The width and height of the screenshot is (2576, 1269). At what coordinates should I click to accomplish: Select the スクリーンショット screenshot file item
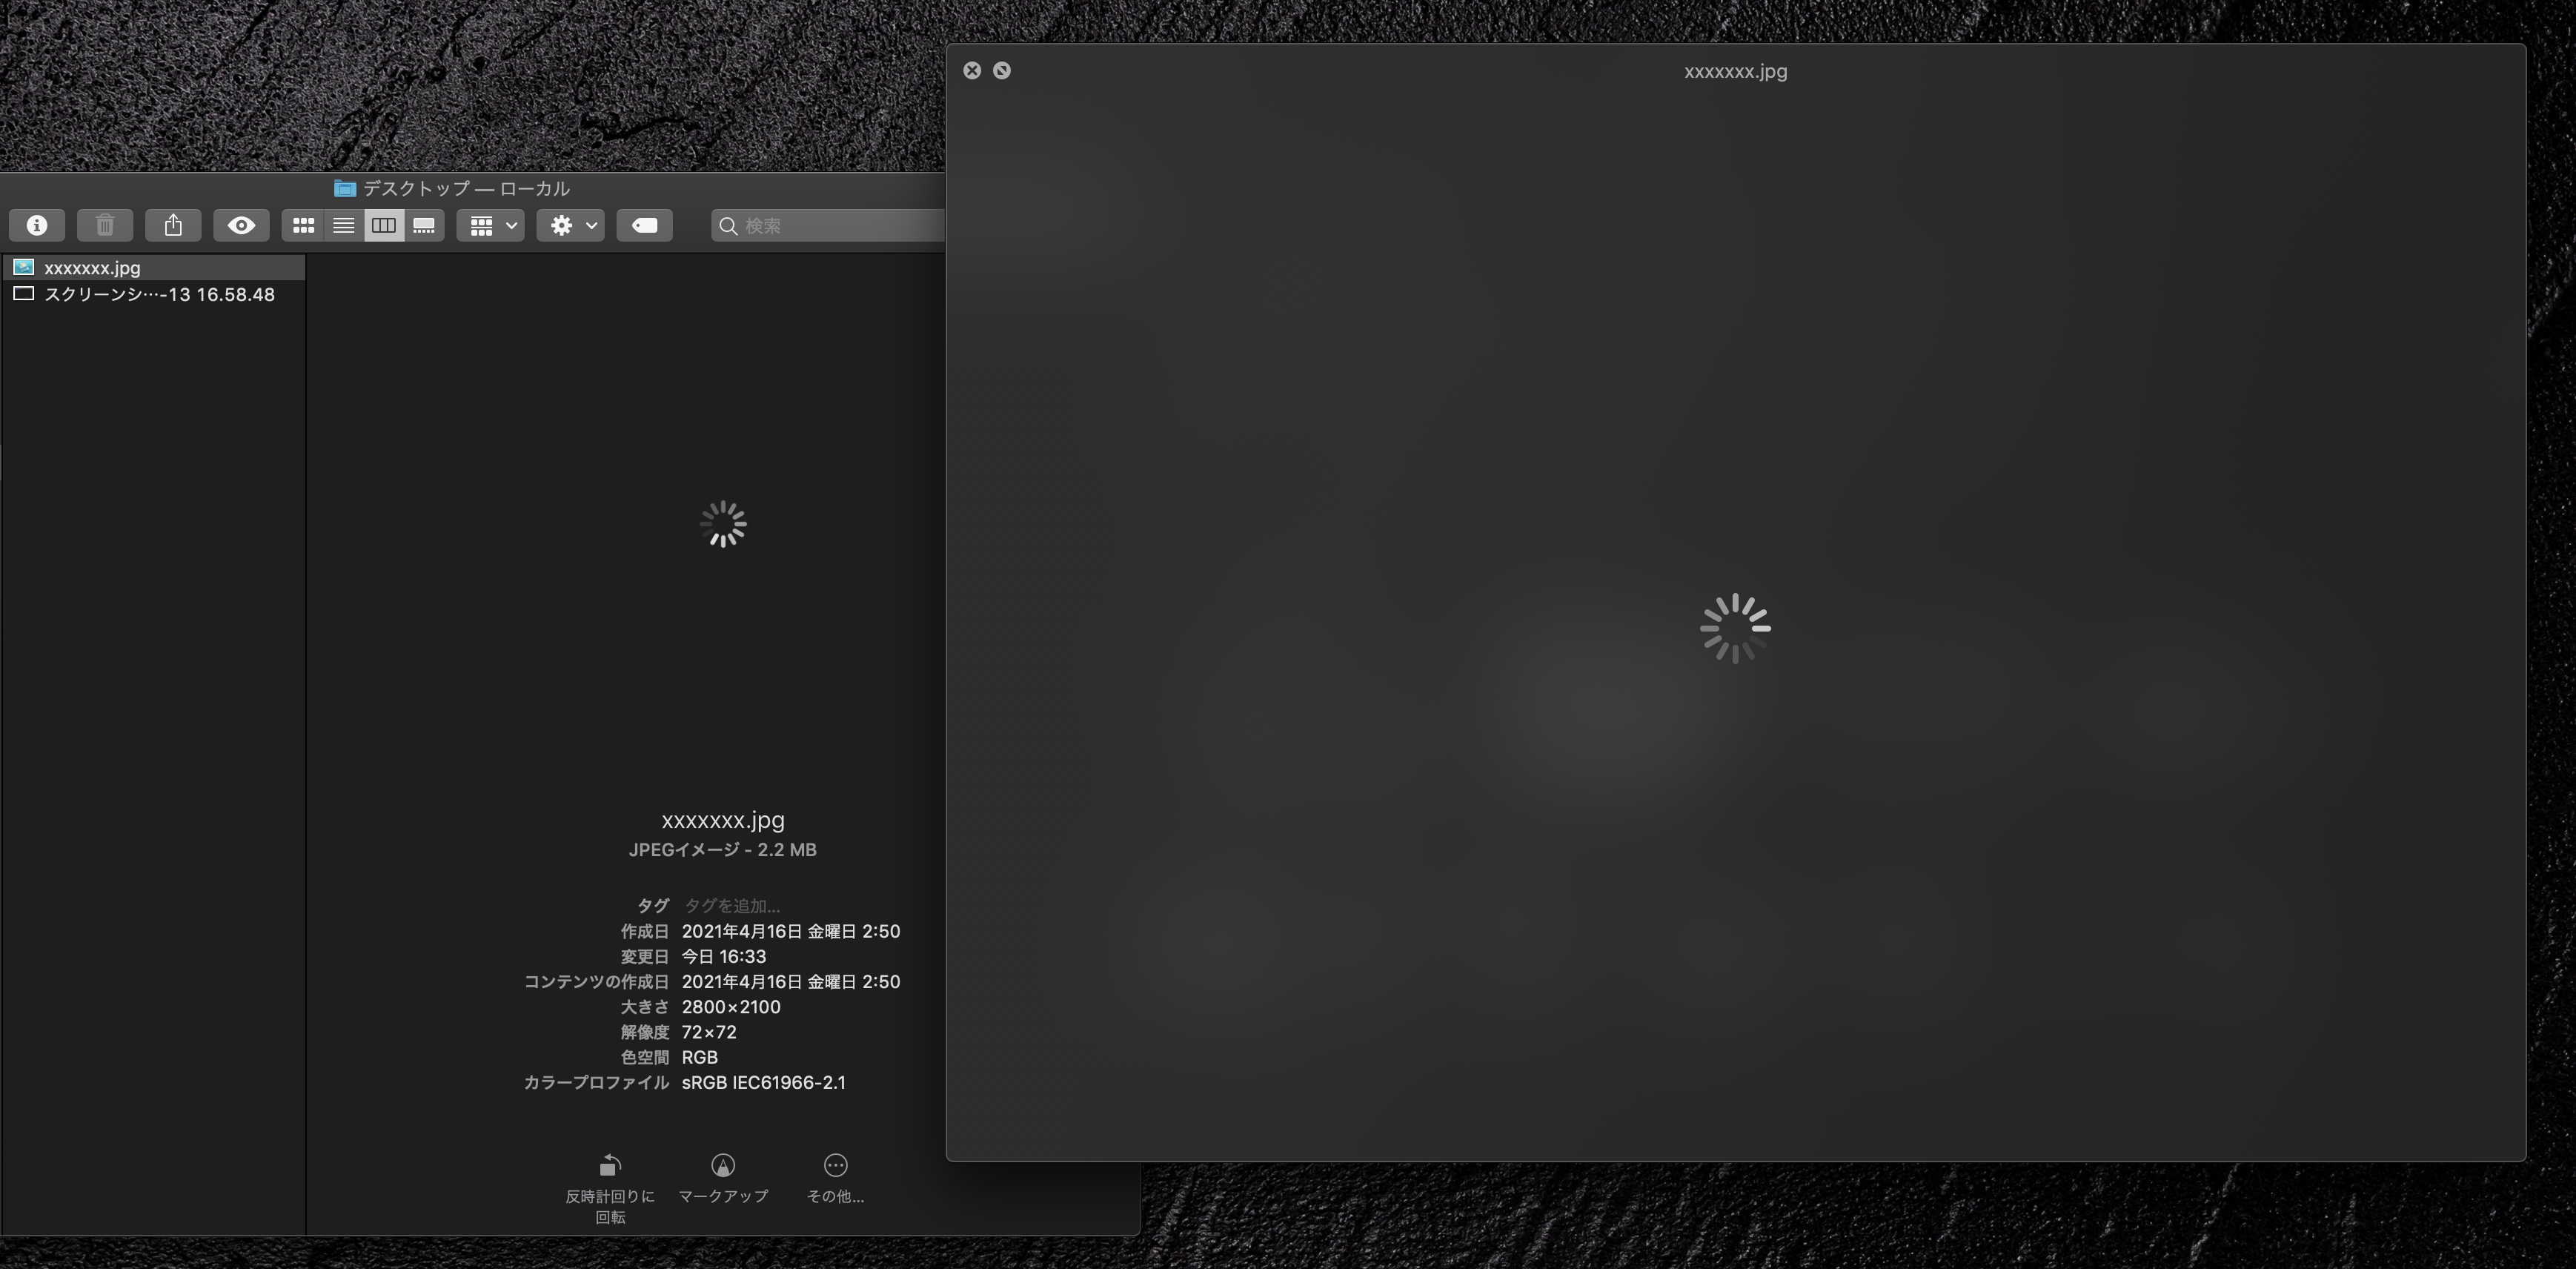coord(158,294)
